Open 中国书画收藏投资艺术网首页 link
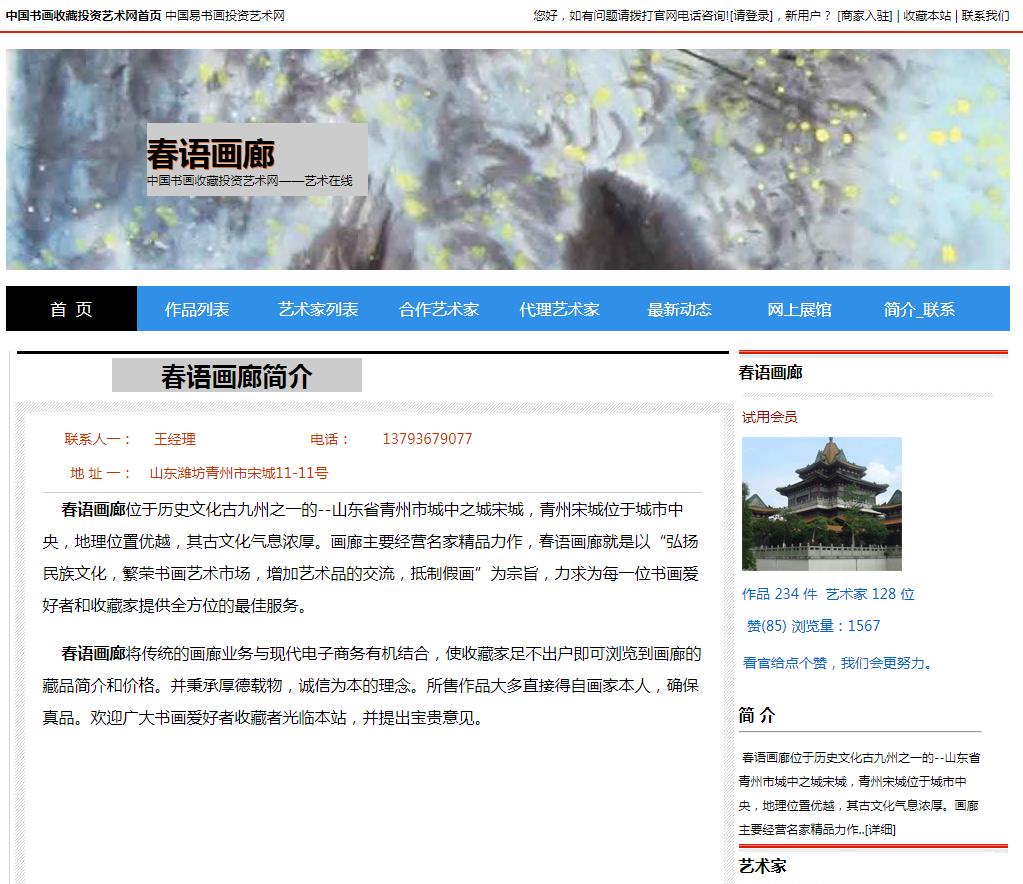The image size is (1023, 884). 84,16
